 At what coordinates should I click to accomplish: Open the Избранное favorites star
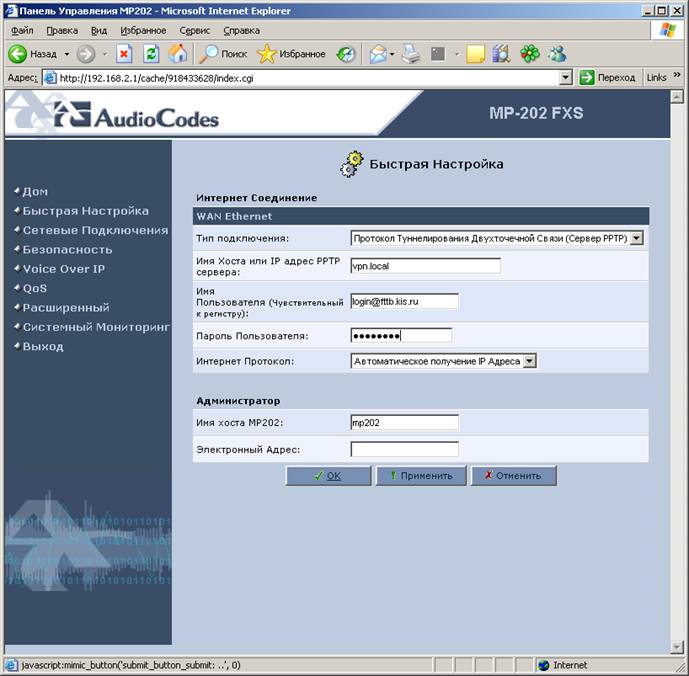coord(291,54)
